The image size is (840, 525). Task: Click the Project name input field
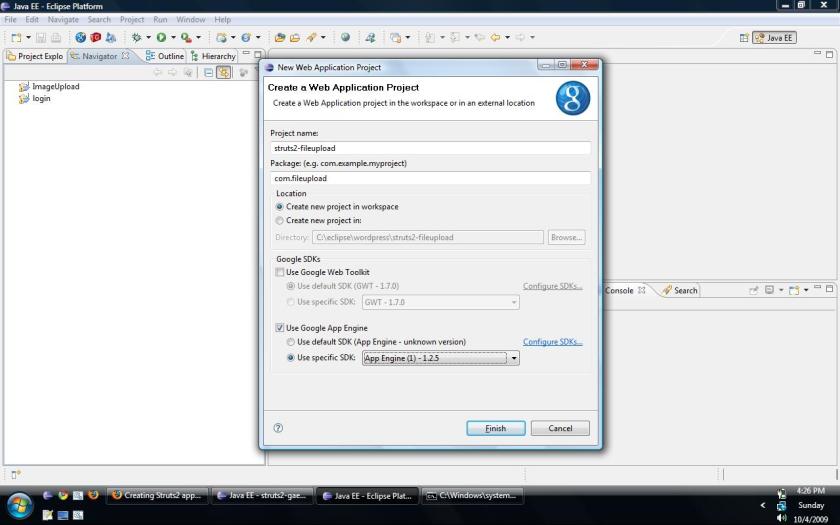click(430, 148)
